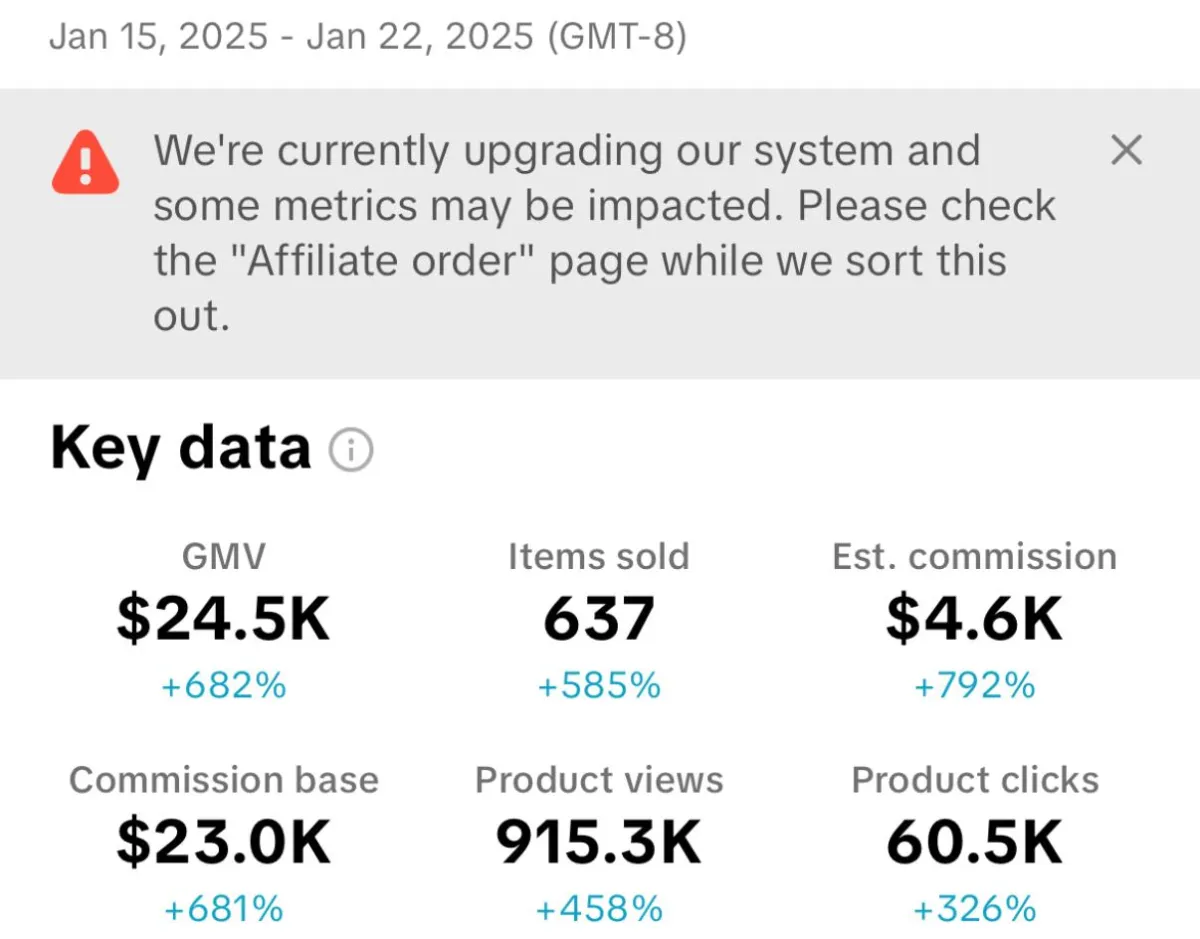Click the Key data heading

pos(181,449)
